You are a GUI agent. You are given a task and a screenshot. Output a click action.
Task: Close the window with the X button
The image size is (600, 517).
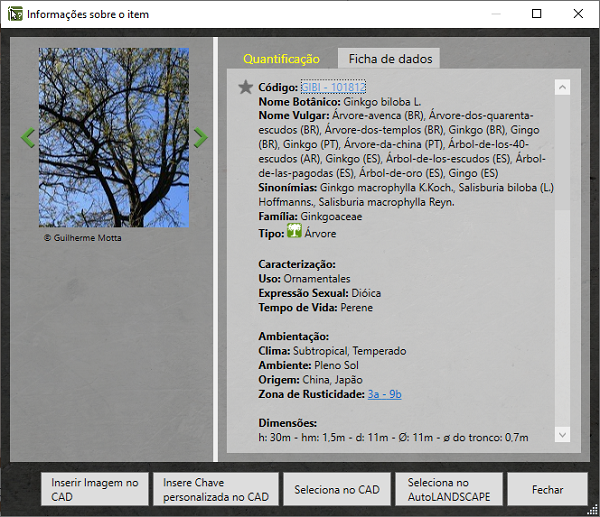pyautogui.click(x=581, y=14)
